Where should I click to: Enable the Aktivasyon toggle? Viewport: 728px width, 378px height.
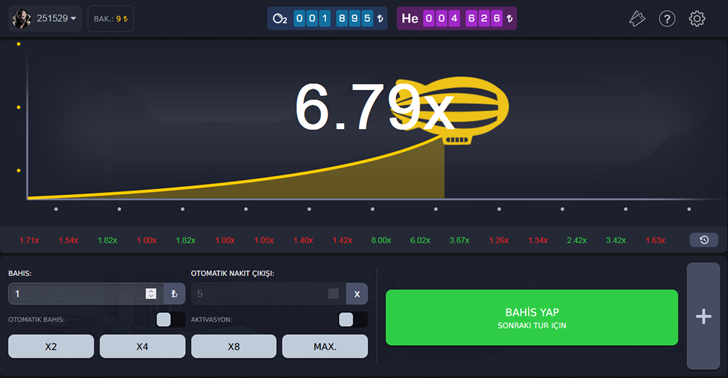(353, 319)
